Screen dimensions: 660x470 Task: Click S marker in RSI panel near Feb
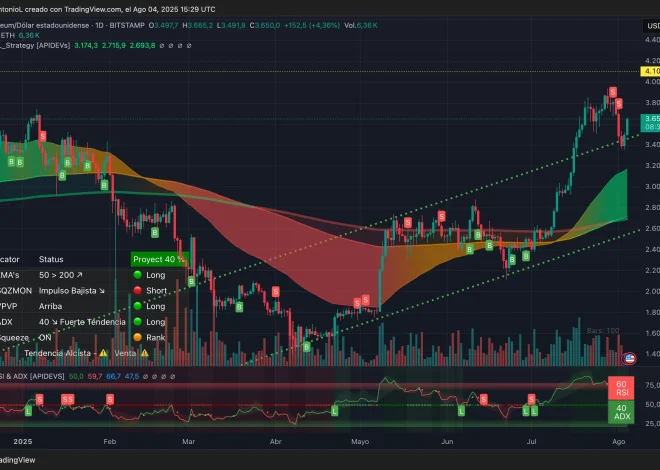pos(110,399)
